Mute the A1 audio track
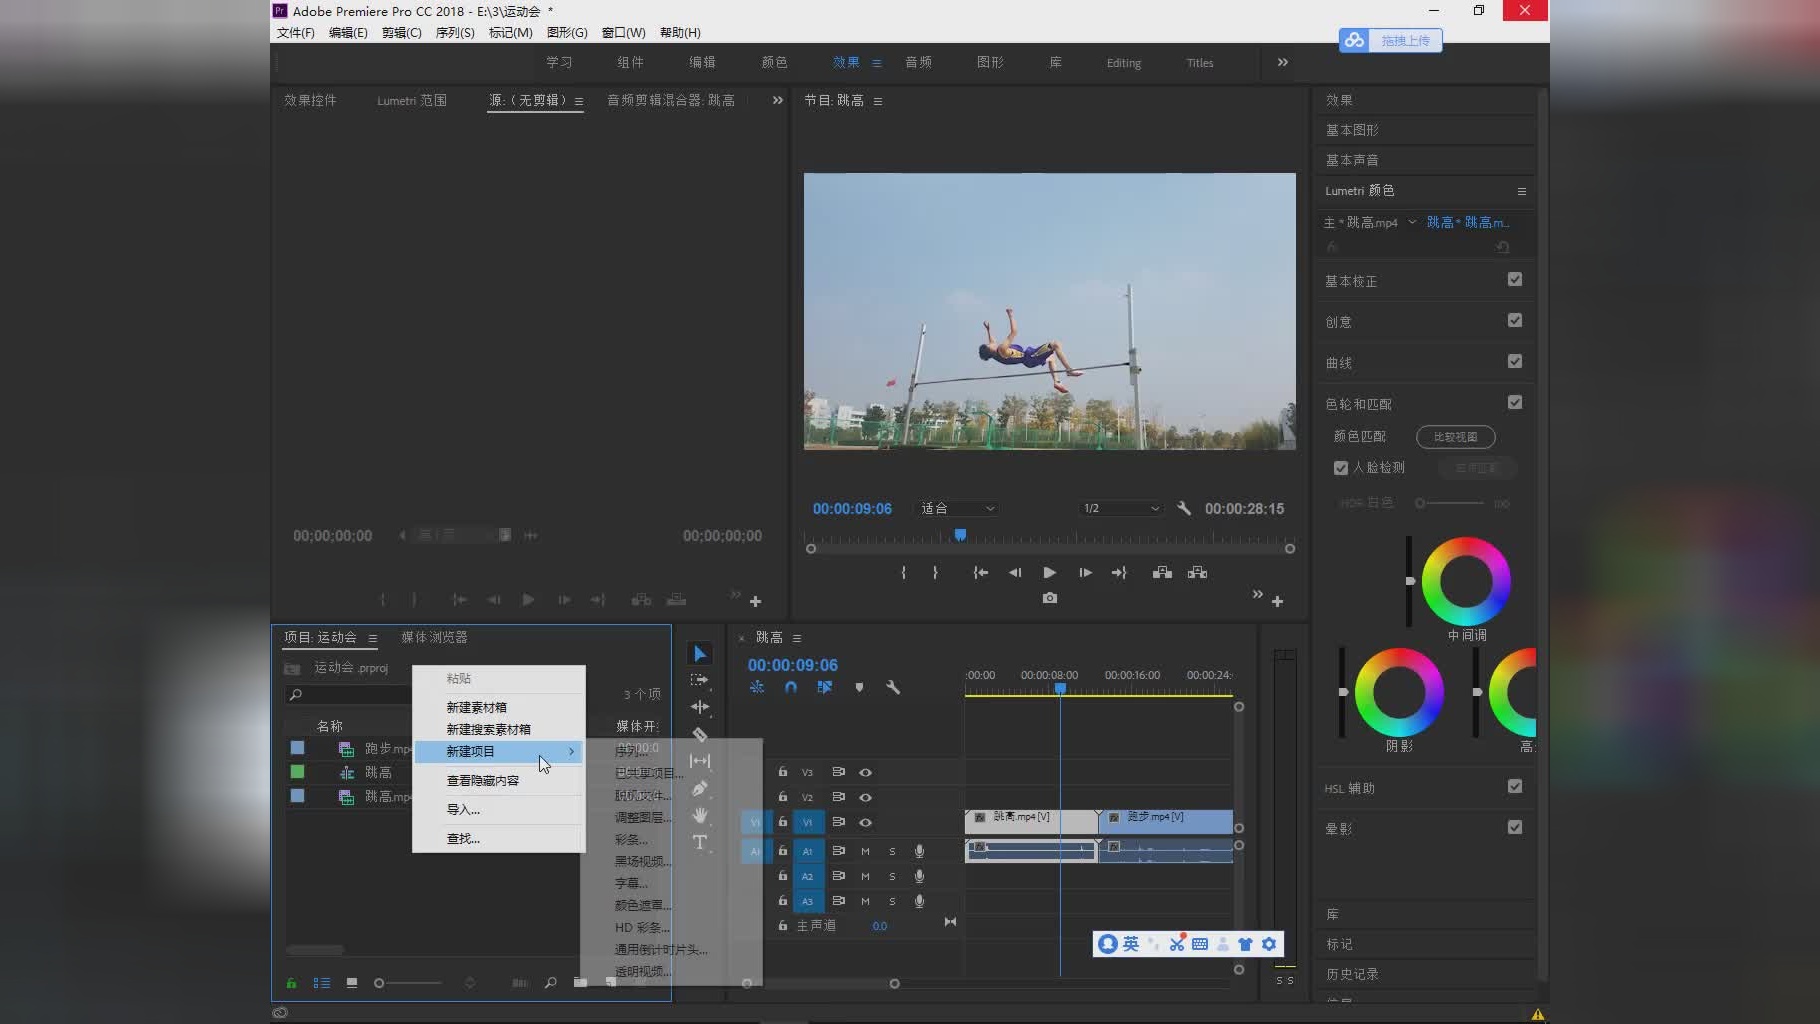The height and width of the screenshot is (1024, 1820). pyautogui.click(x=865, y=851)
